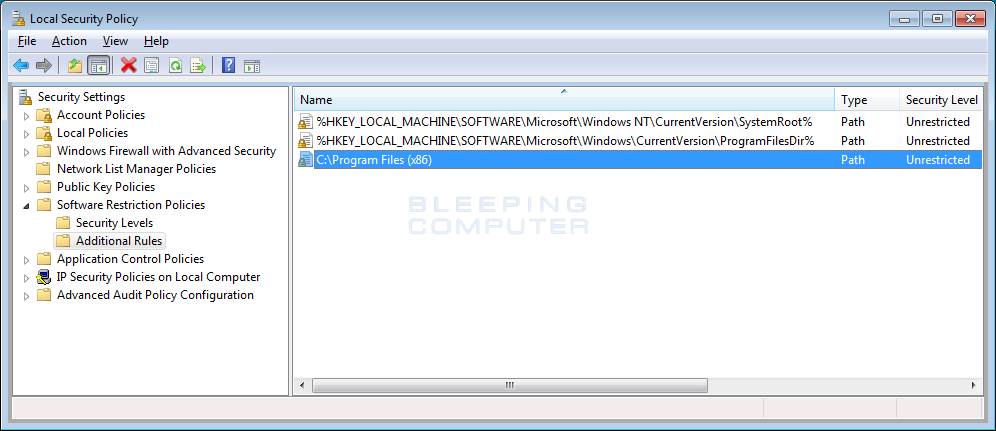Select the Additional Rules tree item
Screen dimensions: 996x431
pyautogui.click(x=119, y=241)
